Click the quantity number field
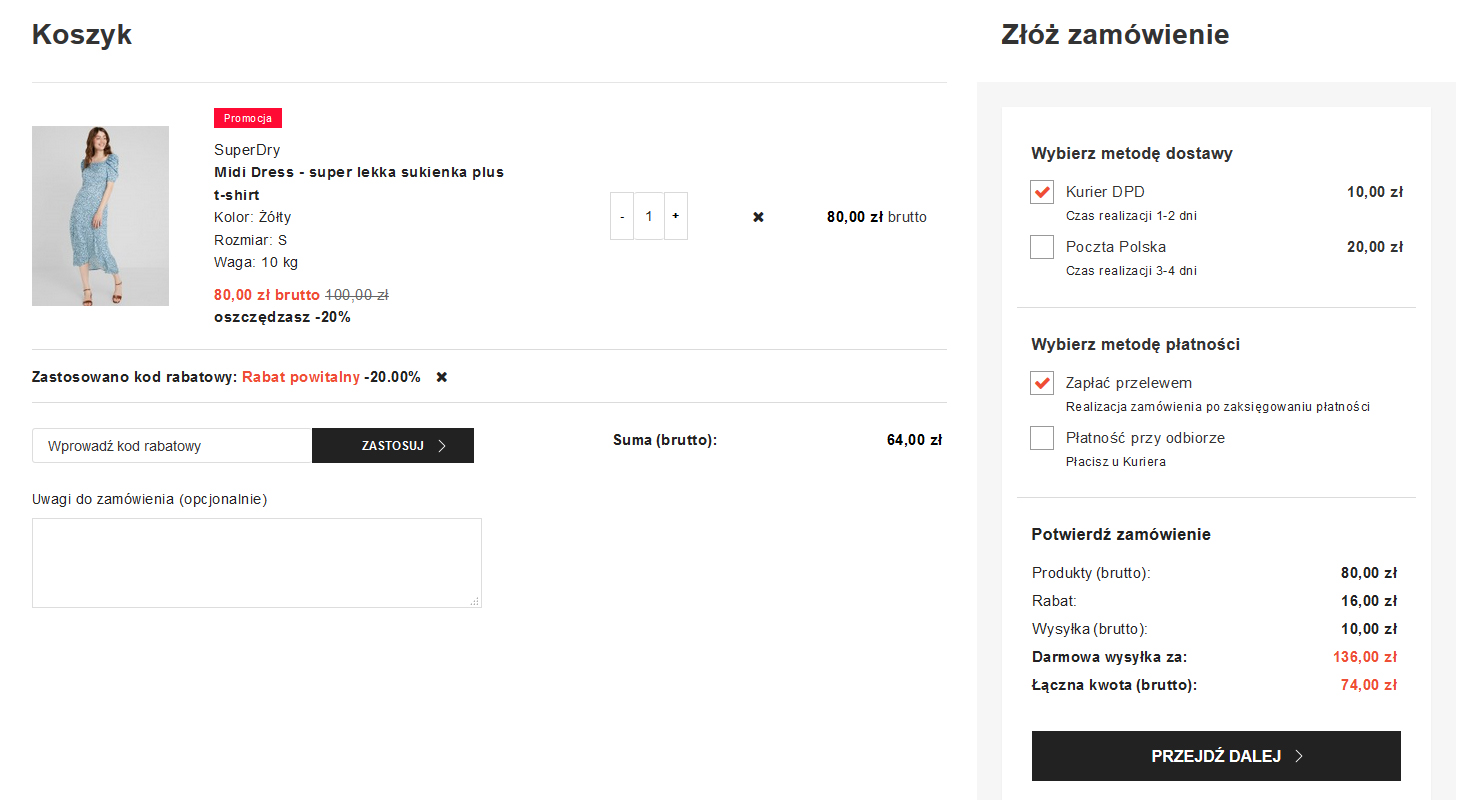 [x=649, y=216]
